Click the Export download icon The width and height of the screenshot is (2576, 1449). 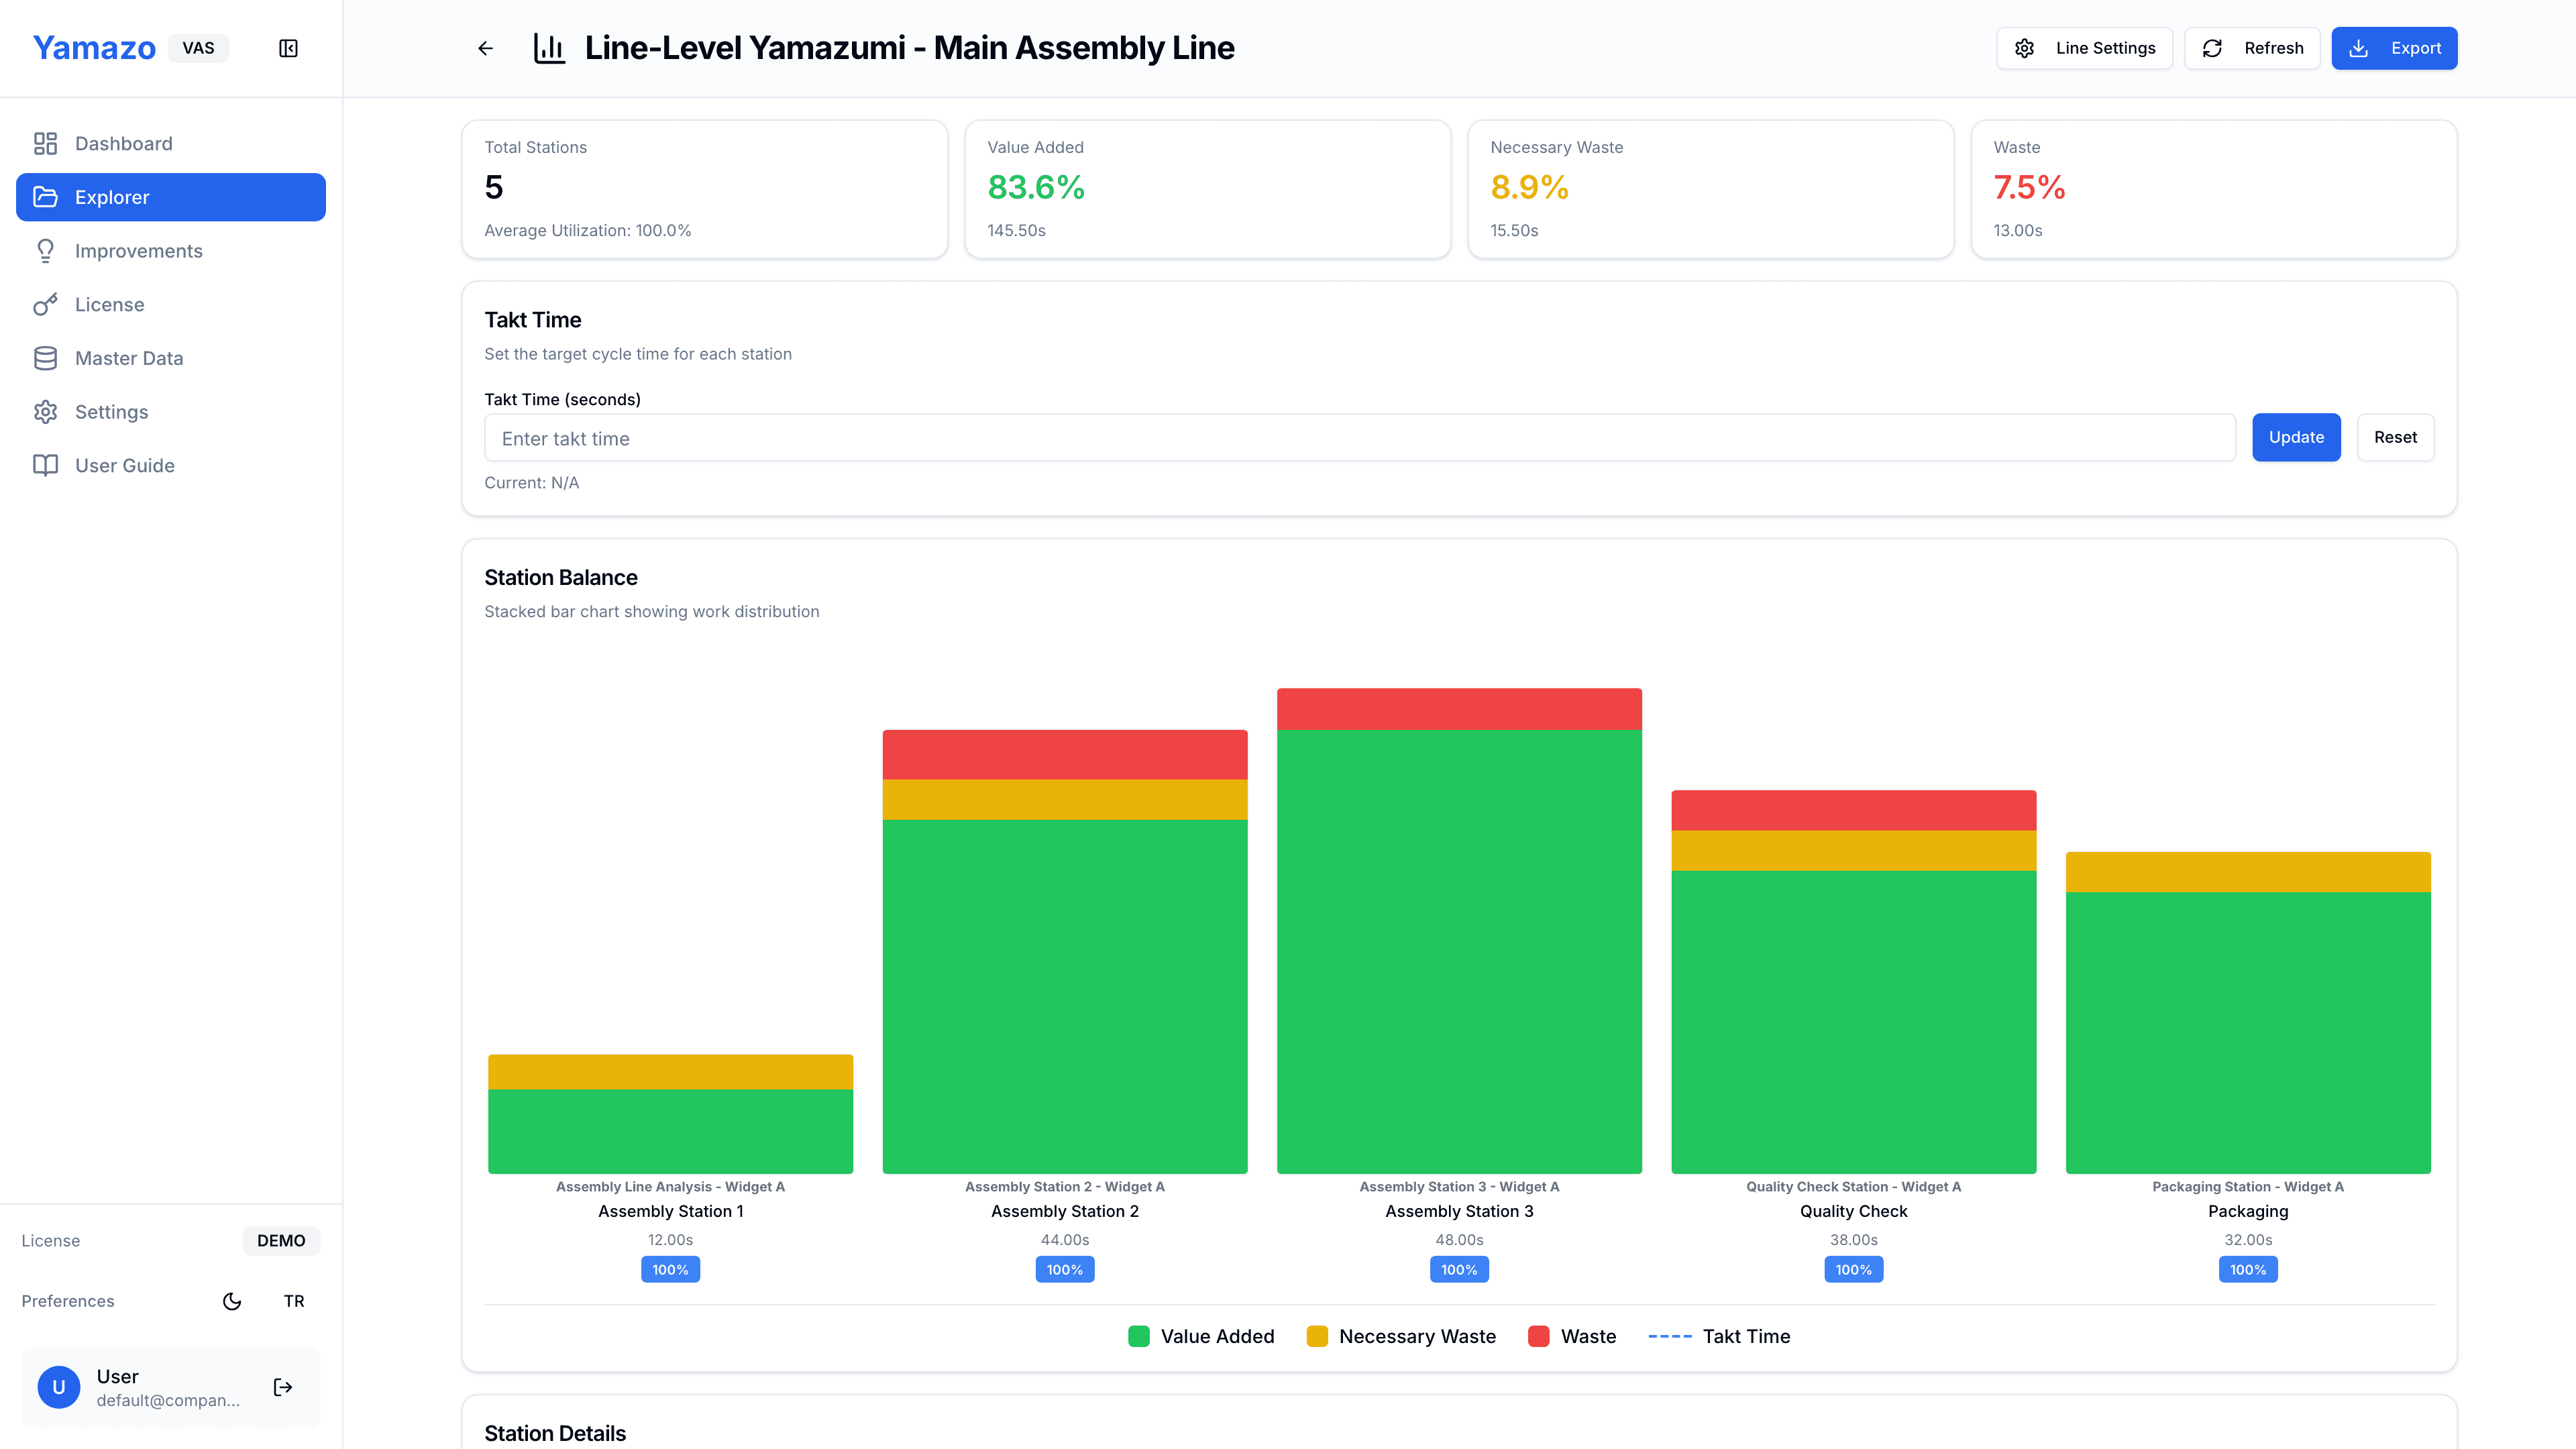coord(2358,48)
